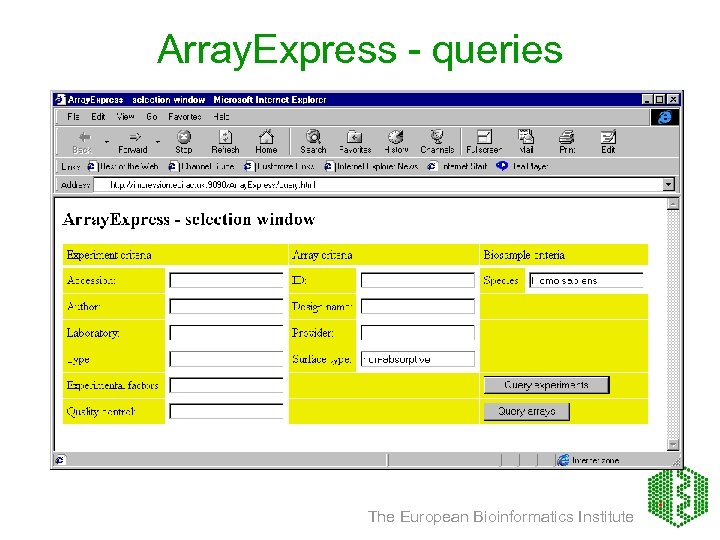Open the Go menu
The image size is (720, 540).
tap(152, 117)
